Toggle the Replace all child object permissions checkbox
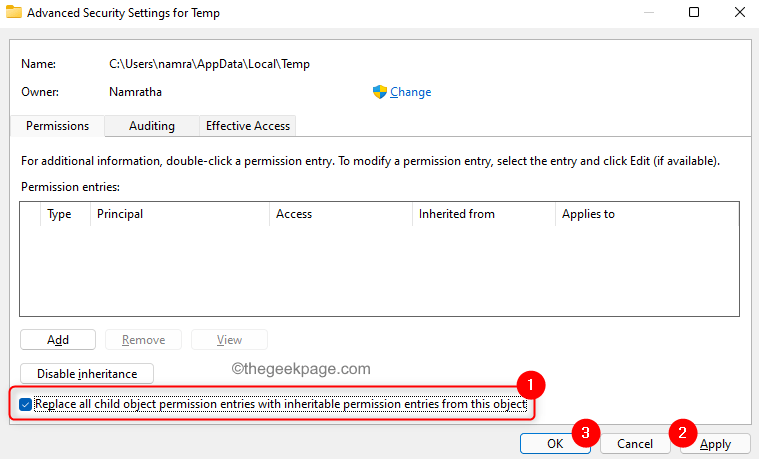This screenshot has width=759, height=459. click(x=26, y=404)
